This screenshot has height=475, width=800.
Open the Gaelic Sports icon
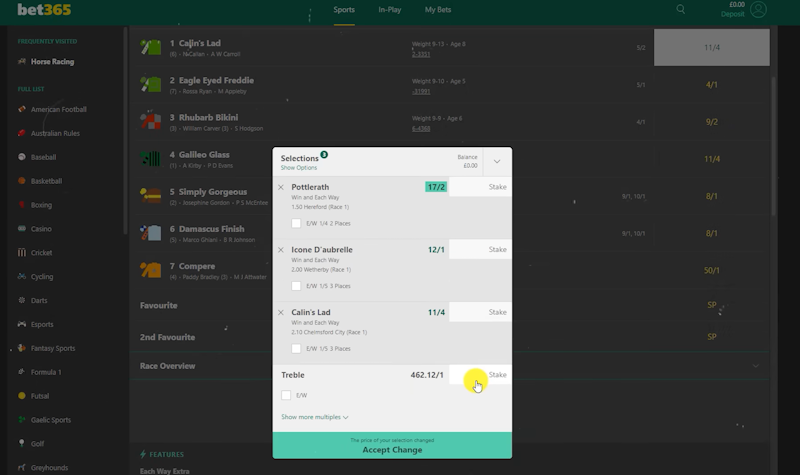22,419
